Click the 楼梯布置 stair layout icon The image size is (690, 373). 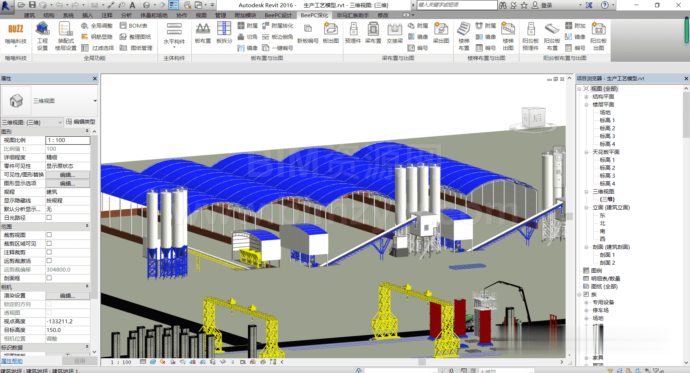pos(464,36)
